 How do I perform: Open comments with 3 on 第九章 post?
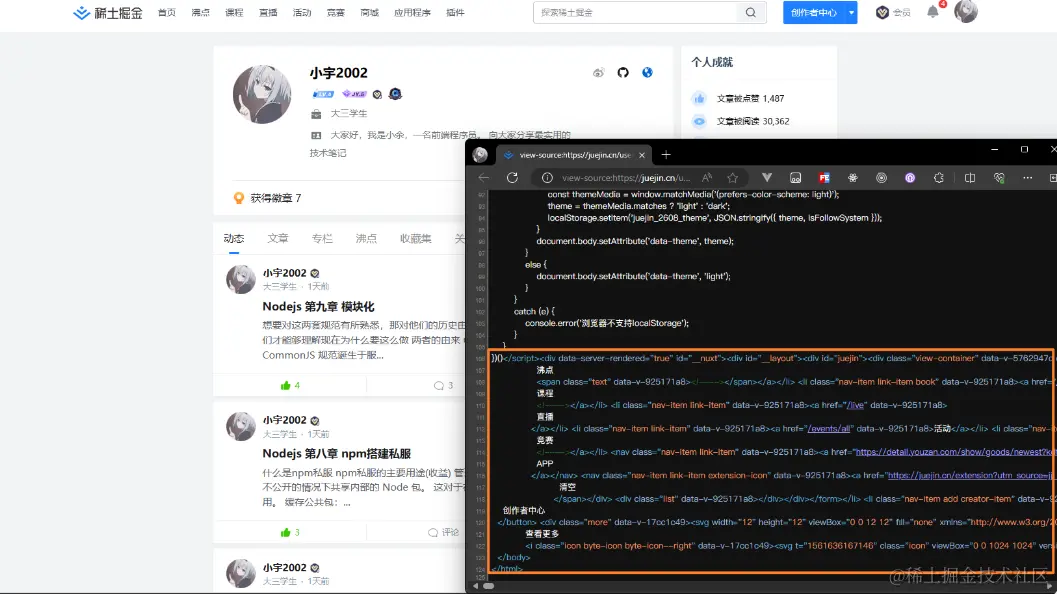coord(443,386)
